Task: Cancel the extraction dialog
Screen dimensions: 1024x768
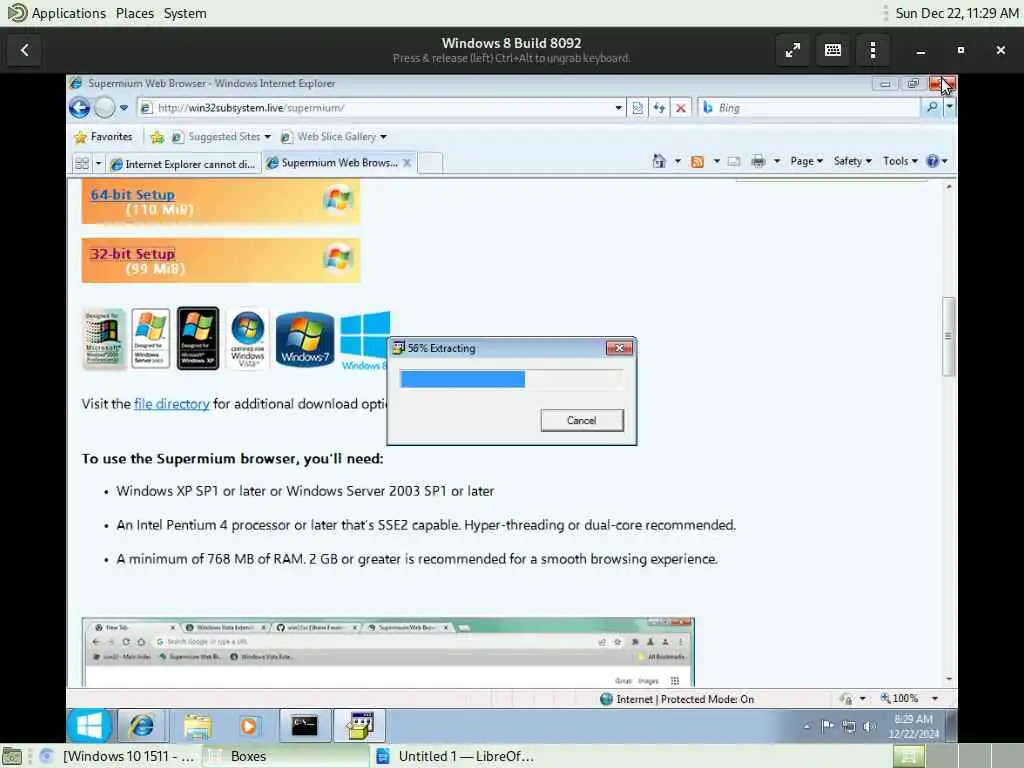Action: [582, 421]
